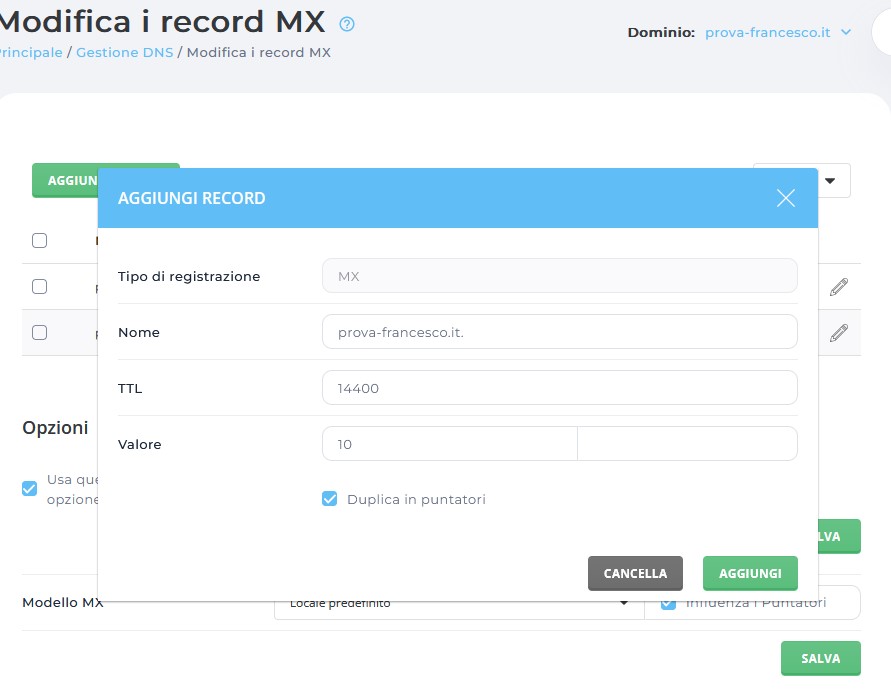This screenshot has width=891, height=700.
Task: Click the pencil edit icon in second row
Action: click(838, 333)
